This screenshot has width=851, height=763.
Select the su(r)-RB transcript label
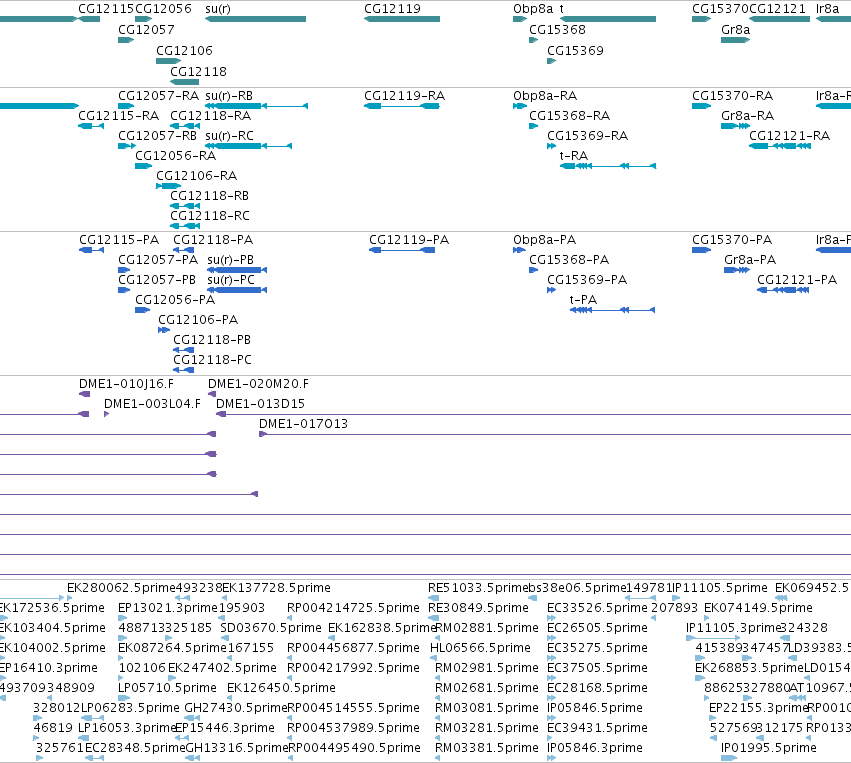(x=229, y=96)
